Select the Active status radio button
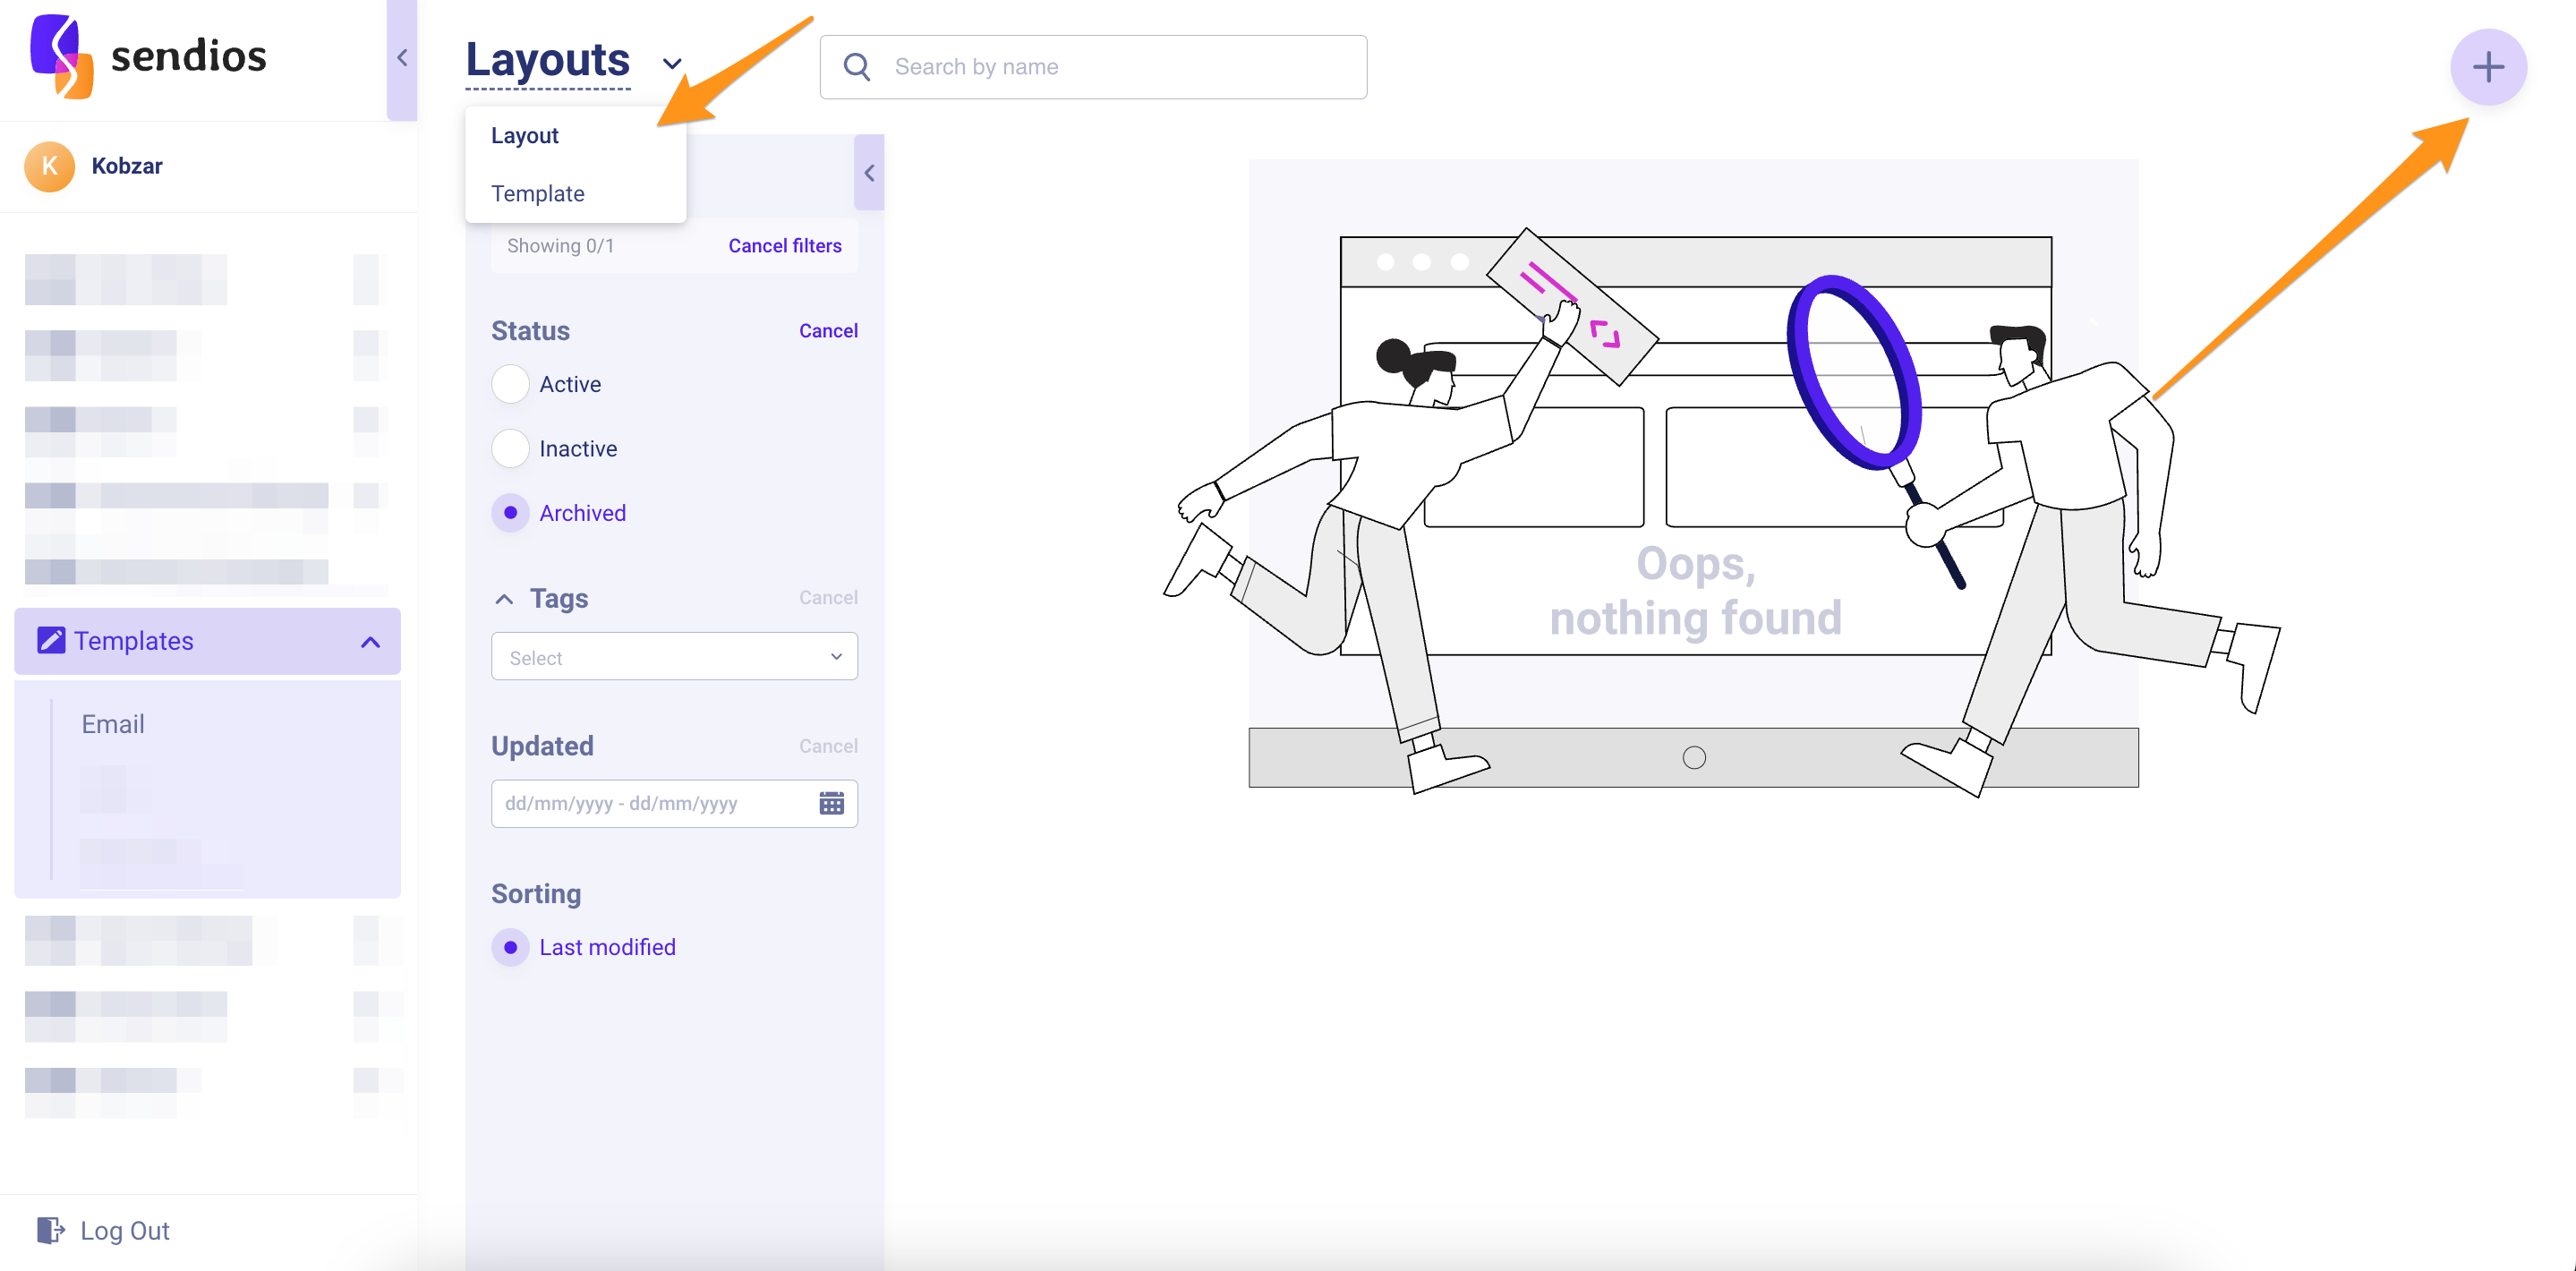 510,384
